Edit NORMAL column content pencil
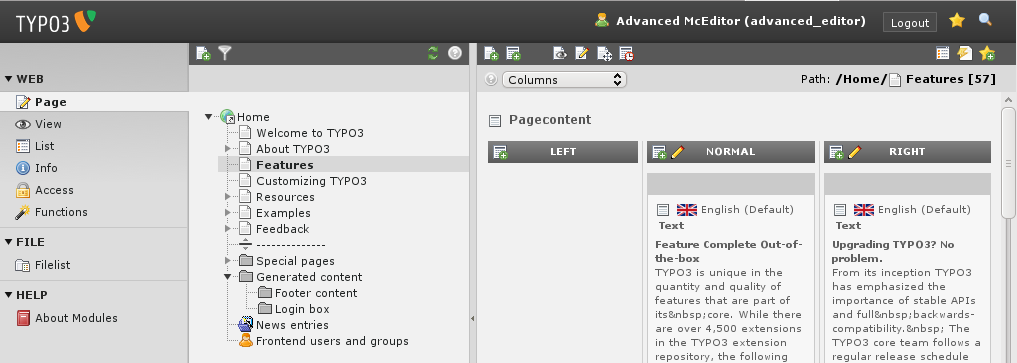The width and height of the screenshot is (1017, 363). [x=677, y=152]
